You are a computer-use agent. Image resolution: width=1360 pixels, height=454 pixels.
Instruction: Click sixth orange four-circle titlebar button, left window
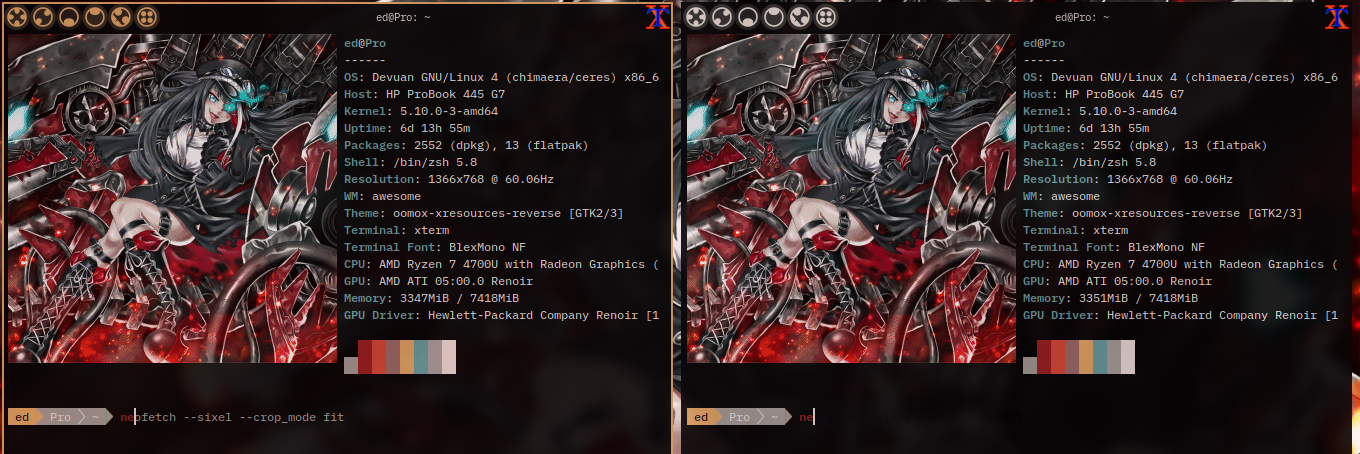[x=147, y=17]
